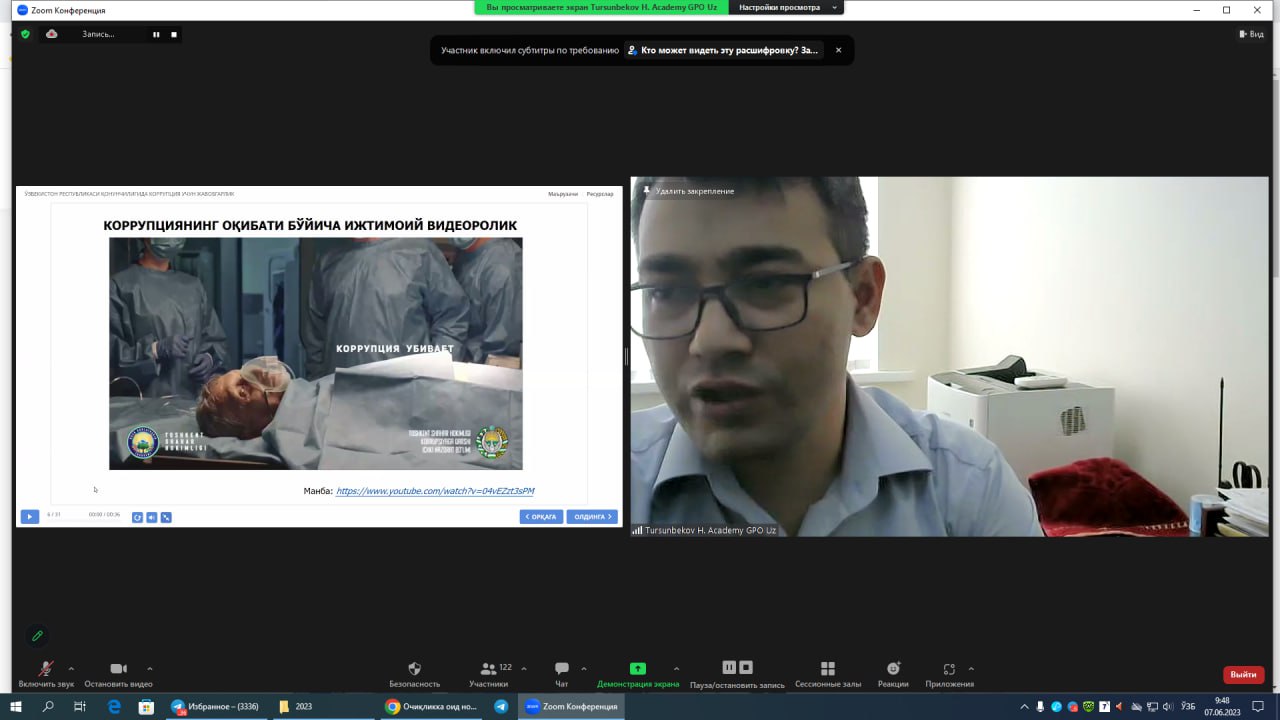Toggle camera with Остановить видео
The width and height of the screenshot is (1280, 720).
pyautogui.click(x=118, y=669)
